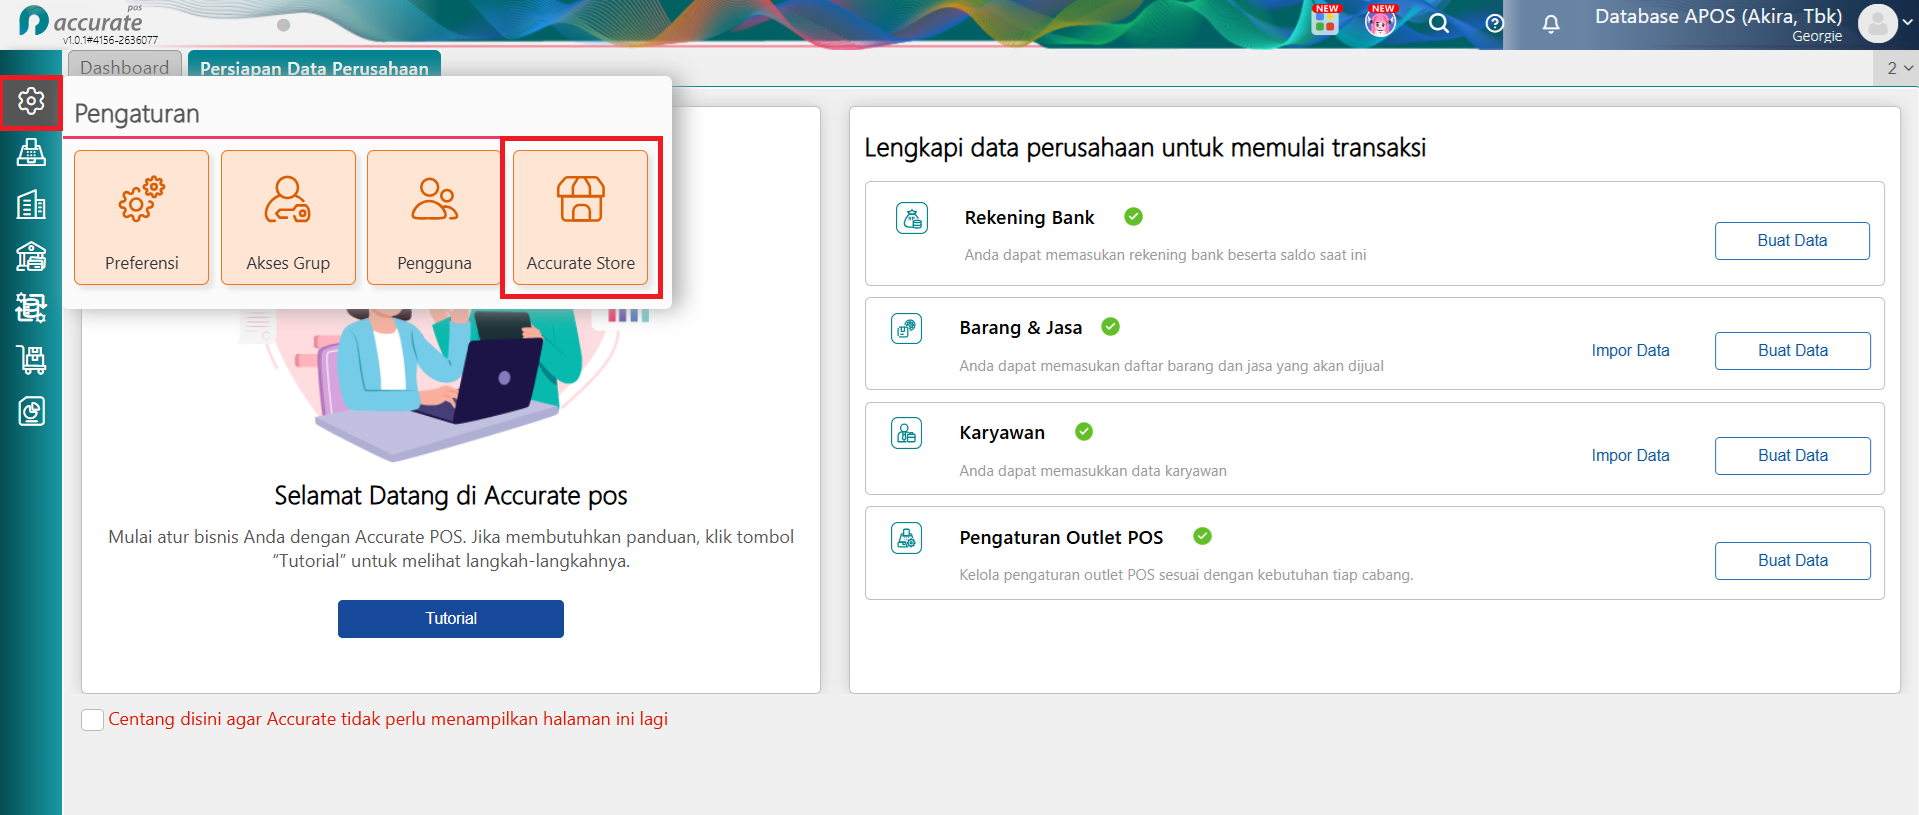The image size is (1919, 815).
Task: Switch to the Dashboard tab
Action: click(125, 67)
